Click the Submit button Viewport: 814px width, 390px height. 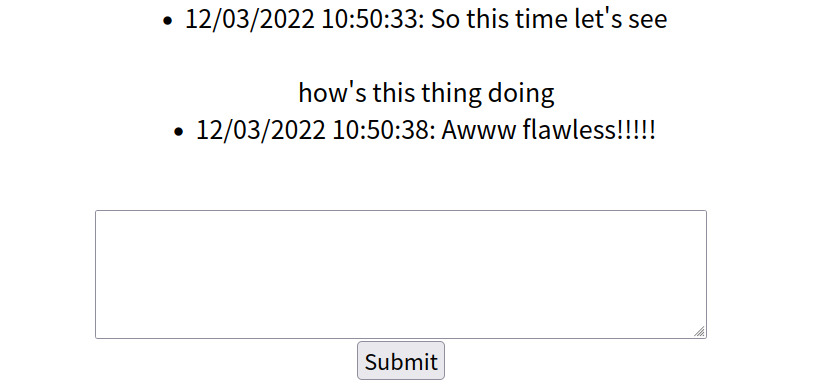coord(401,361)
